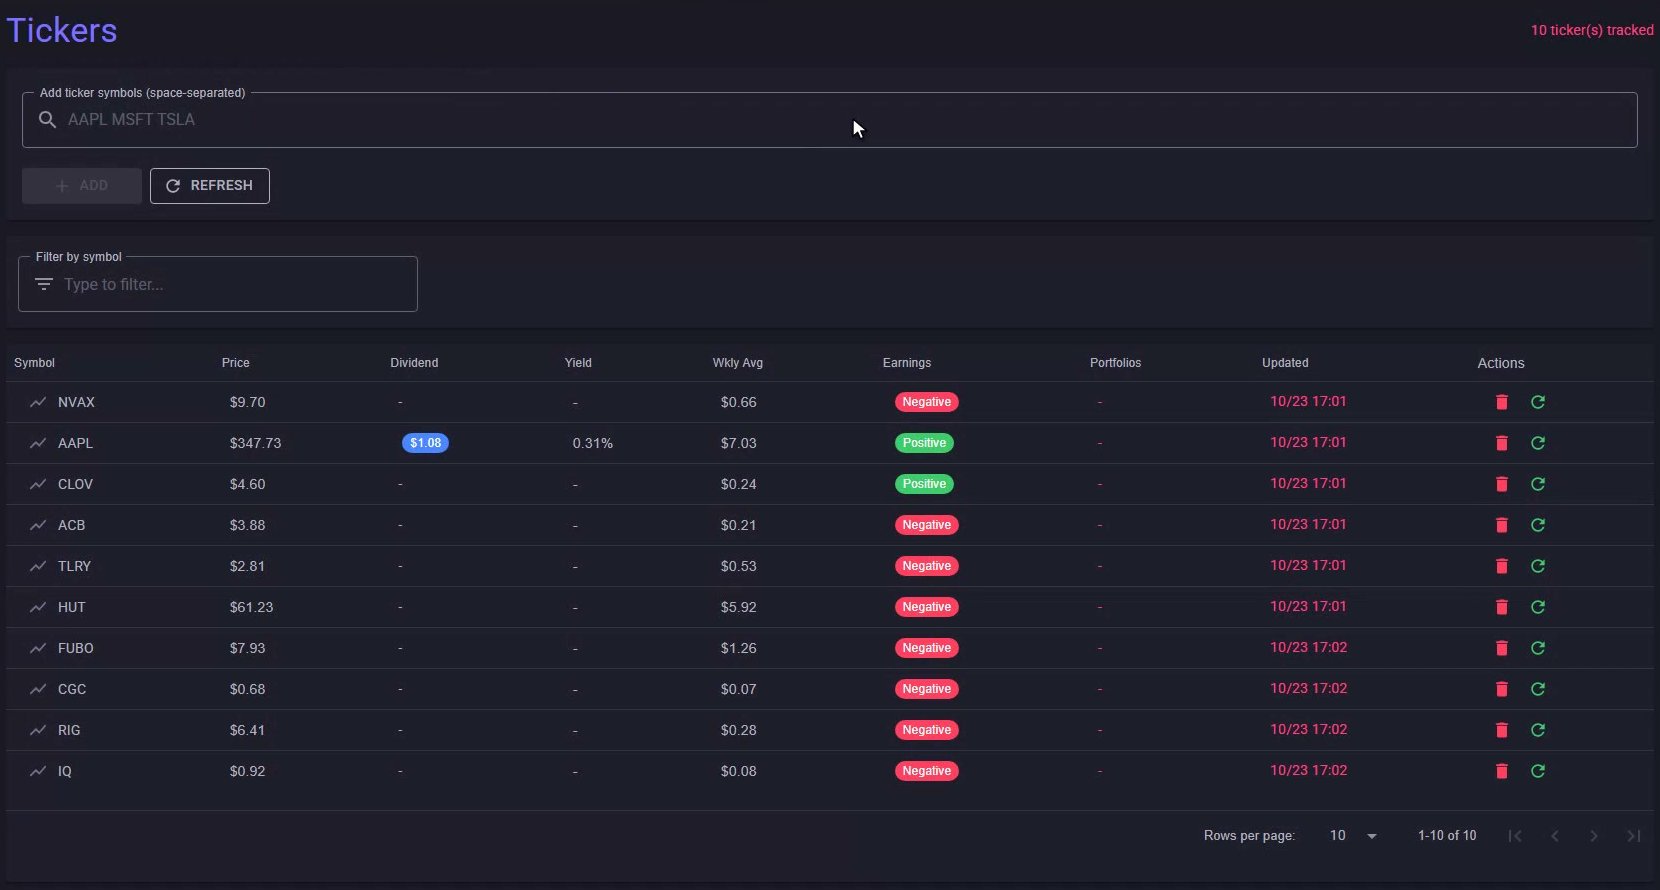1660x890 pixels.
Task: Click the $1.08 dividend badge for AAPL
Action: coord(425,443)
